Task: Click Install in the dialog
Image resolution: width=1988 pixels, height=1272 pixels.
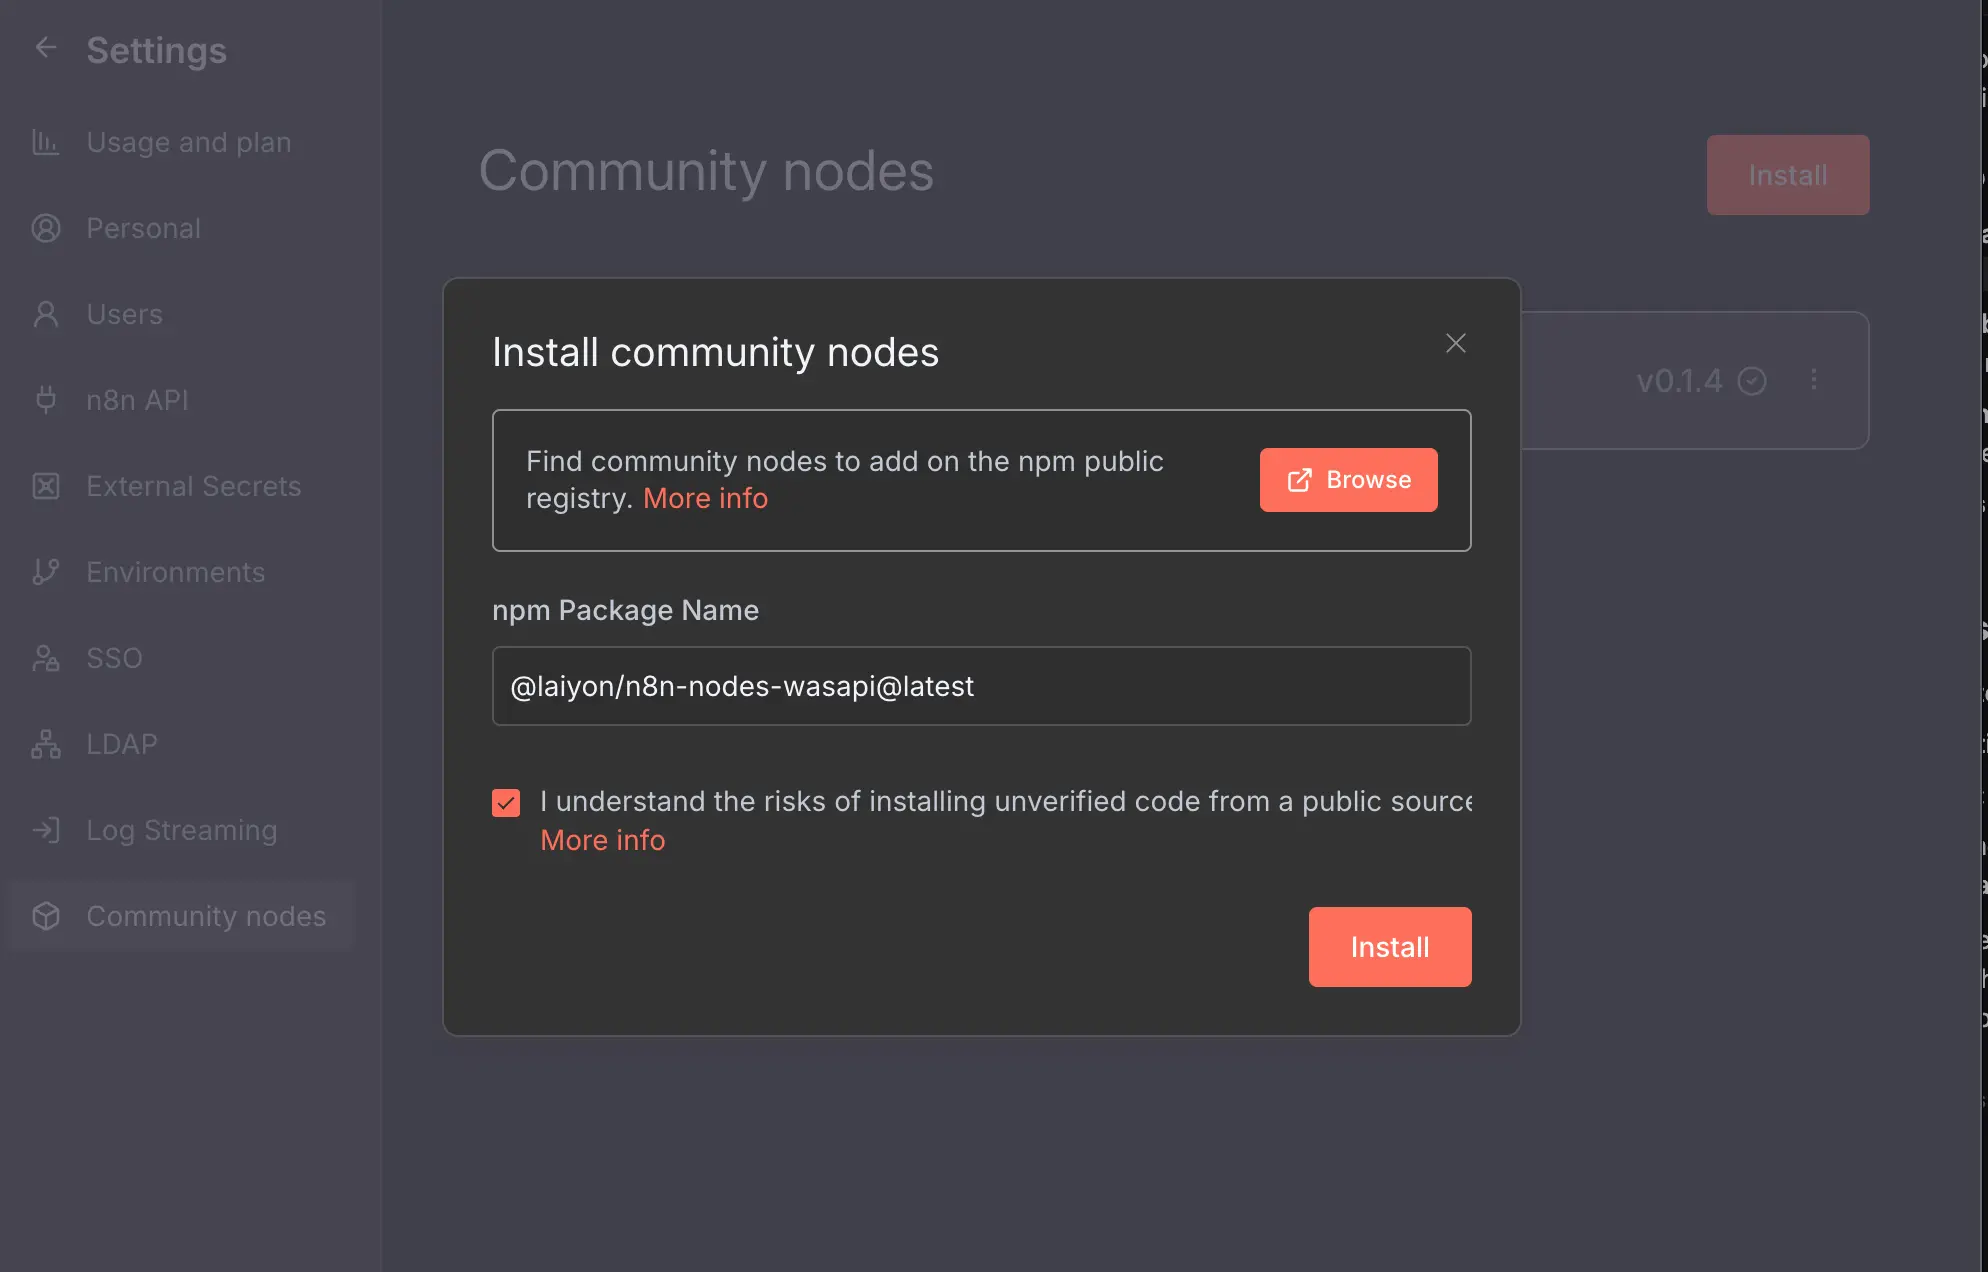Action: click(x=1390, y=947)
